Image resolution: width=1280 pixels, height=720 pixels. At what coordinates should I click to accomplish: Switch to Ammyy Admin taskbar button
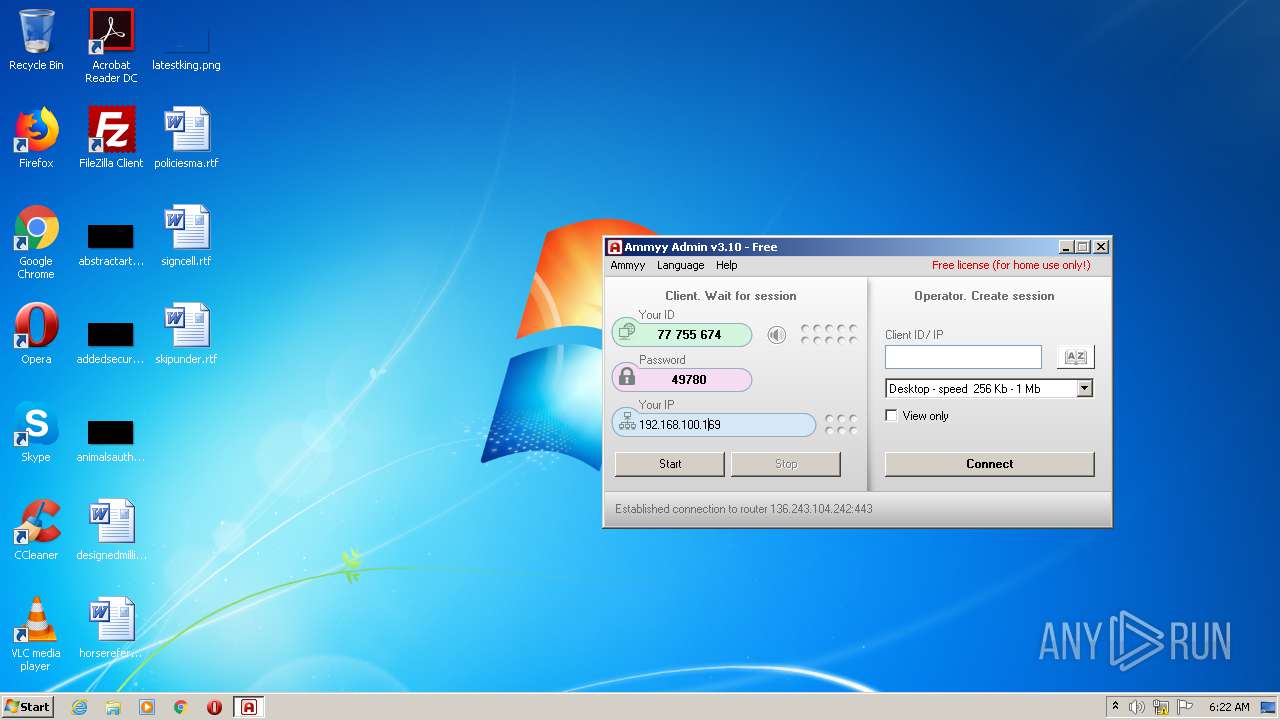[x=249, y=707]
